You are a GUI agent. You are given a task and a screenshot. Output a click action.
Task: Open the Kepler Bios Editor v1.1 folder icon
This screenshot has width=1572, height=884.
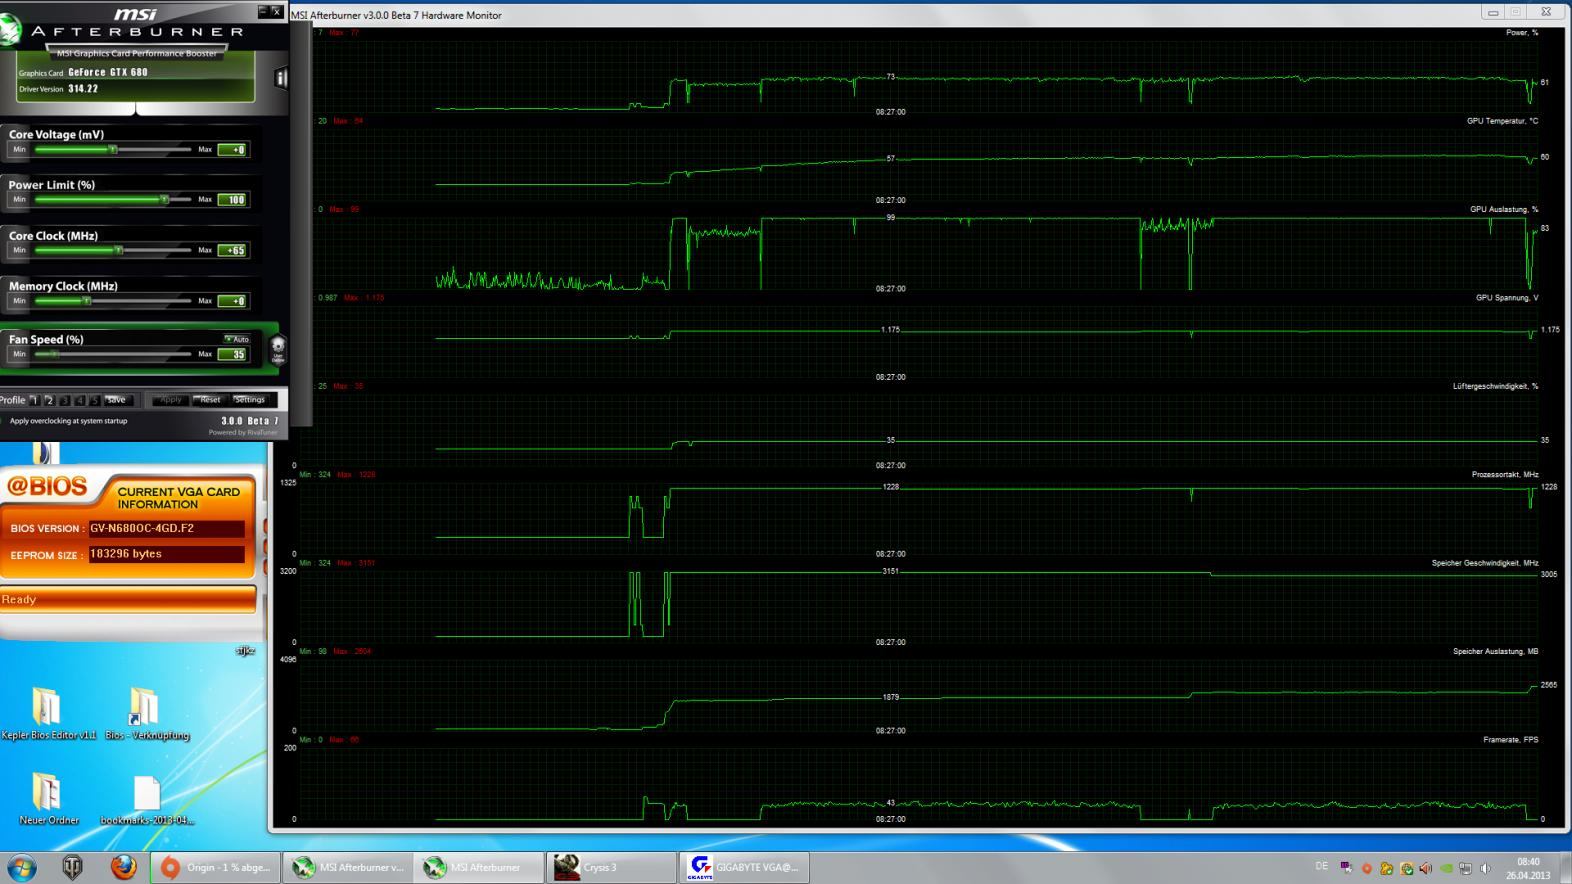(47, 707)
